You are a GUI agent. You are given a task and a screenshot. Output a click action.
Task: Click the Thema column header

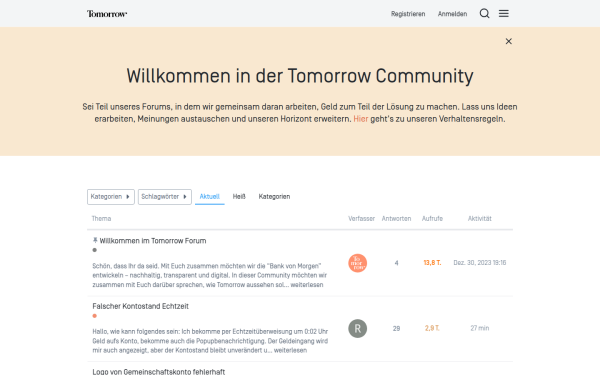[x=101, y=218]
